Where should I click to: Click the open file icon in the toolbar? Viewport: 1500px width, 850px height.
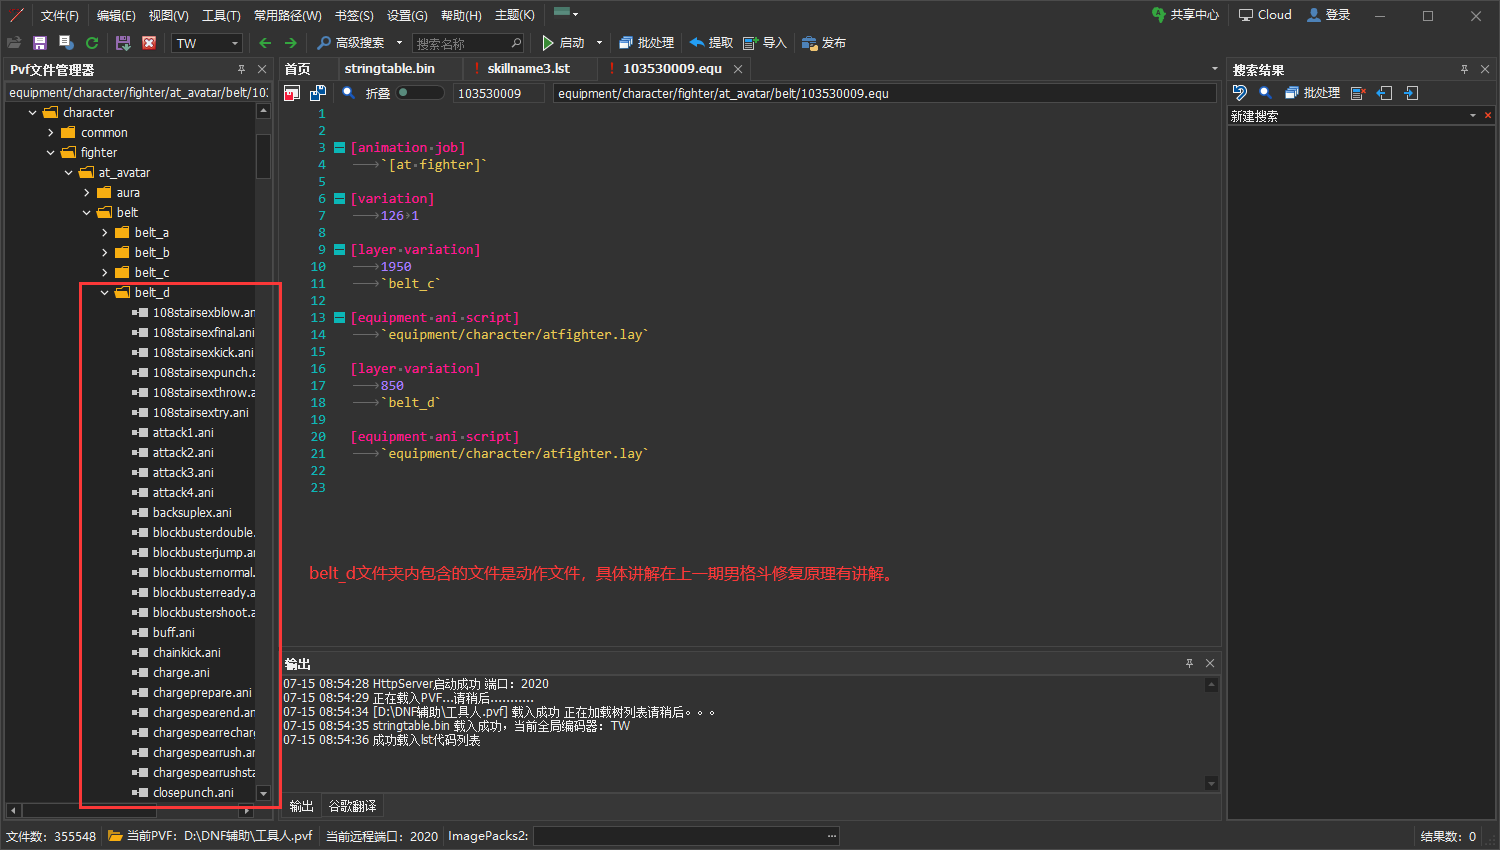(x=14, y=43)
